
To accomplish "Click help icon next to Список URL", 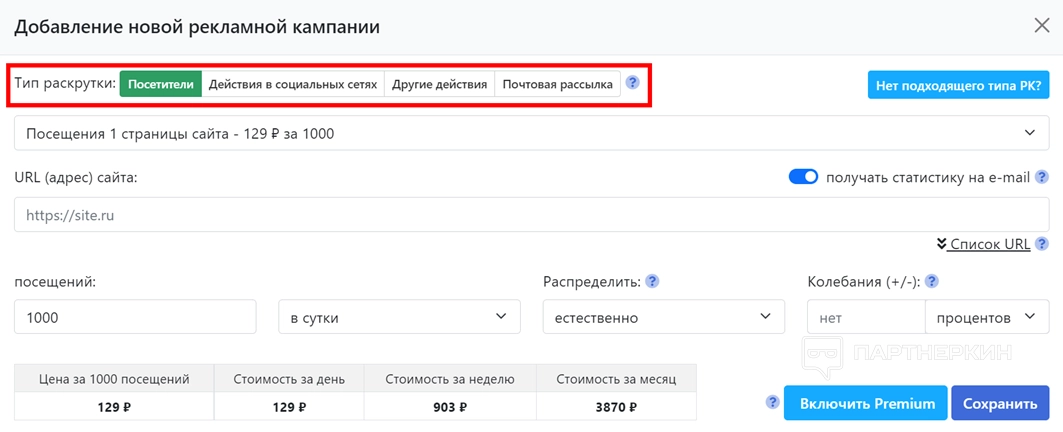I will point(1042,243).
